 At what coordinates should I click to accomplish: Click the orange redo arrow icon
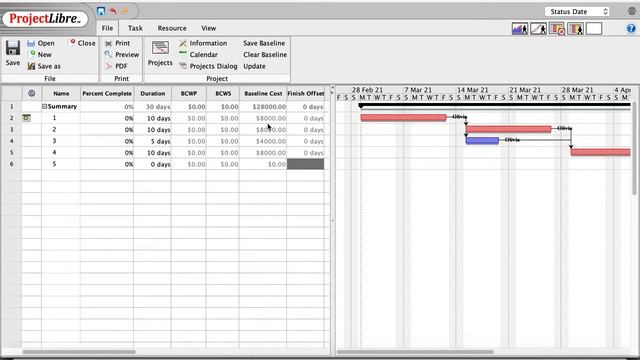coord(125,11)
